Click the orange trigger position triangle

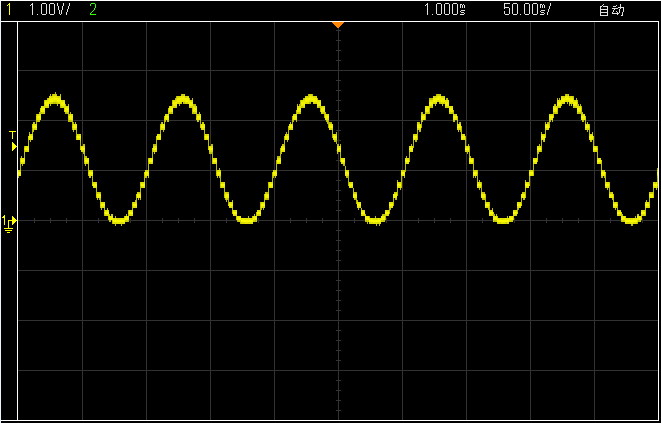pyautogui.click(x=338, y=23)
